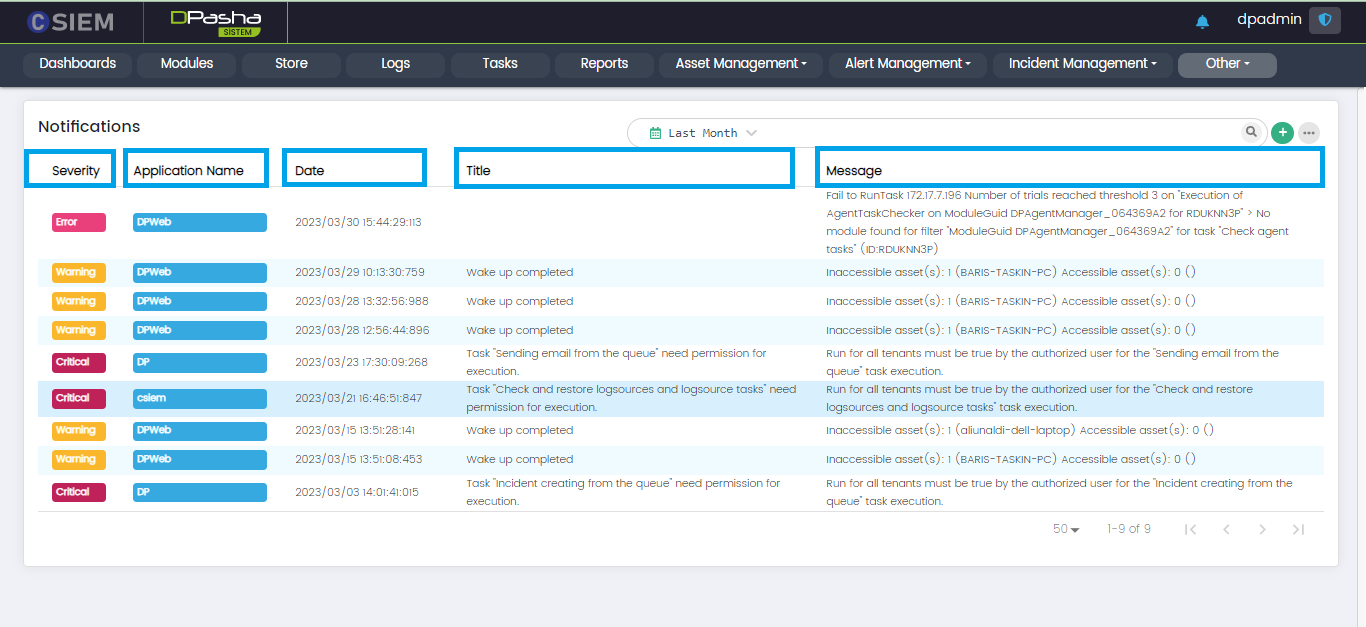
Task: Click the search magnifier icon
Action: coord(1251,132)
